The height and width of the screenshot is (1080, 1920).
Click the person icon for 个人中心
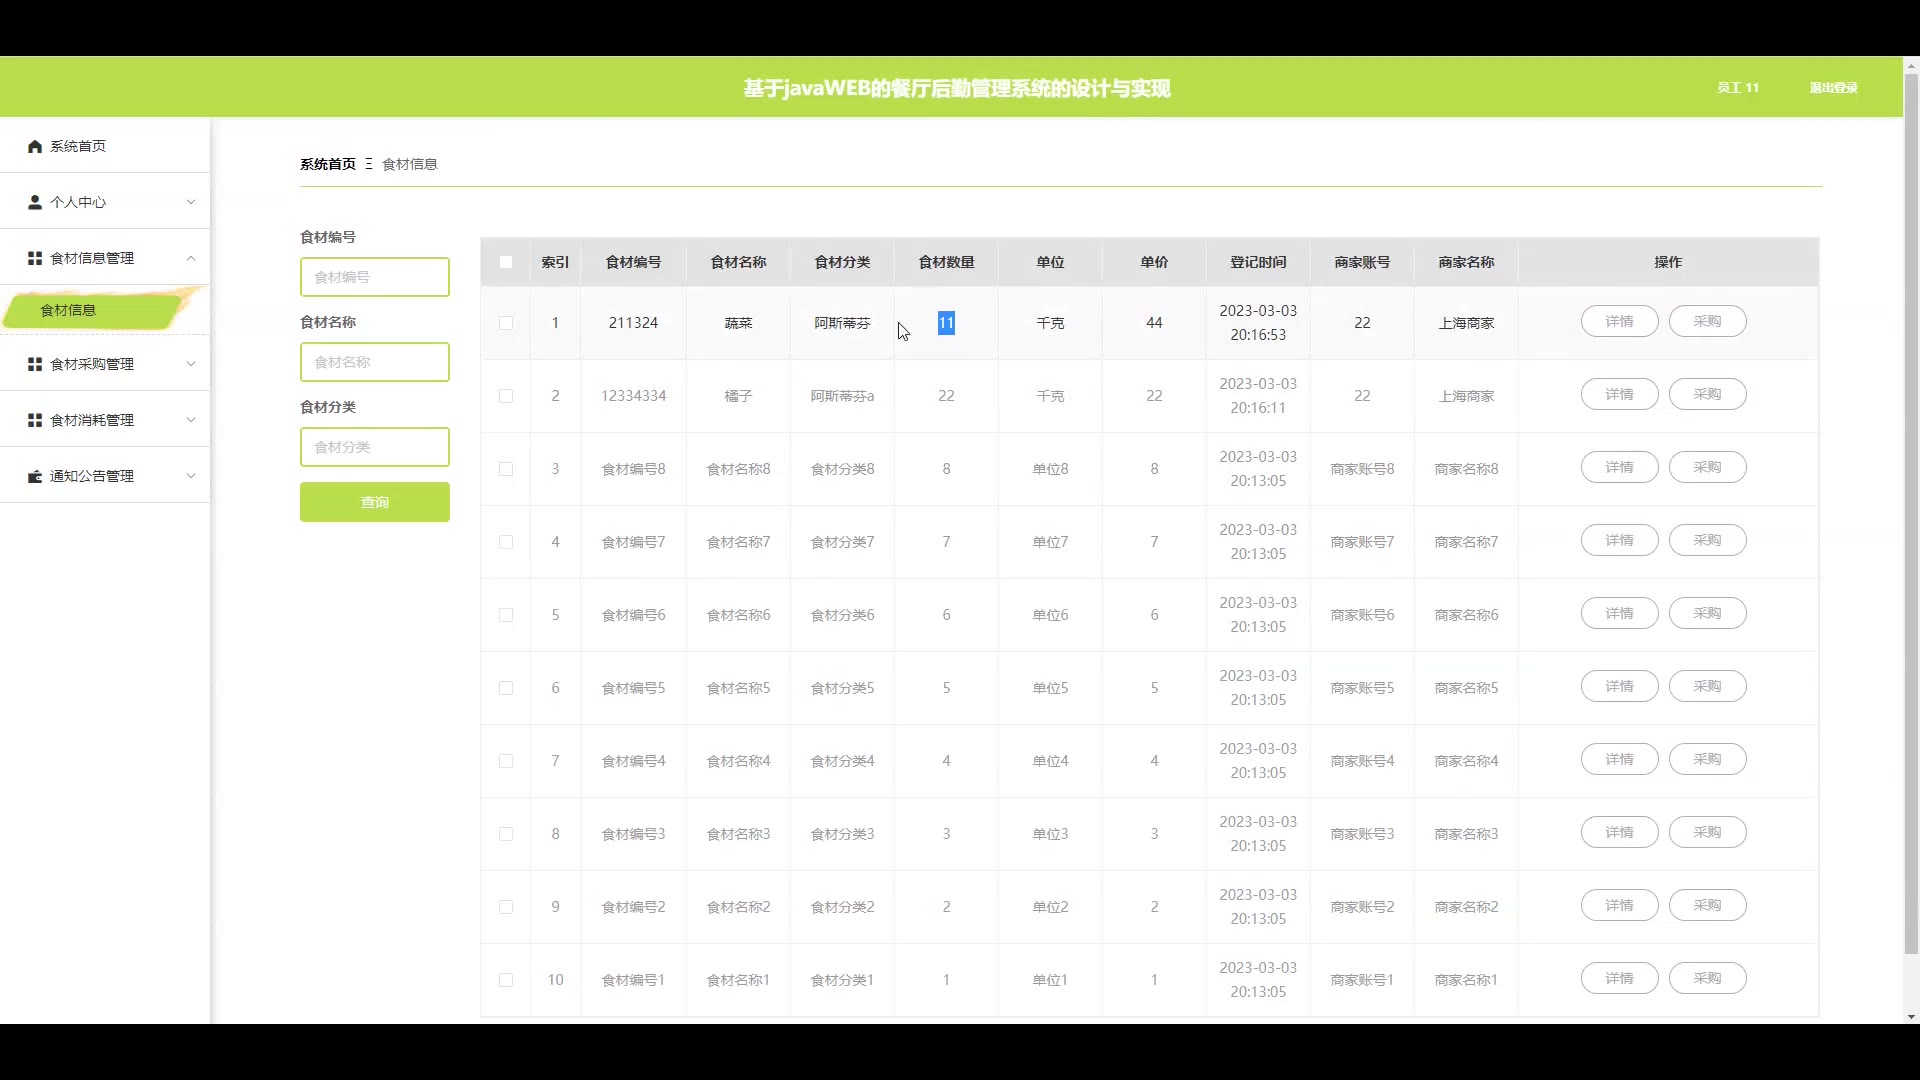35,202
